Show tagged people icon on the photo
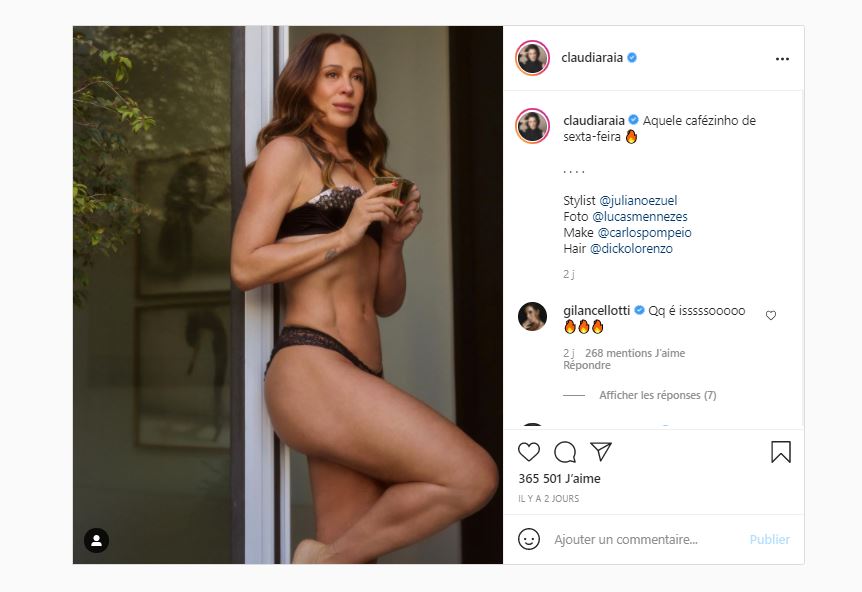 tap(96, 540)
